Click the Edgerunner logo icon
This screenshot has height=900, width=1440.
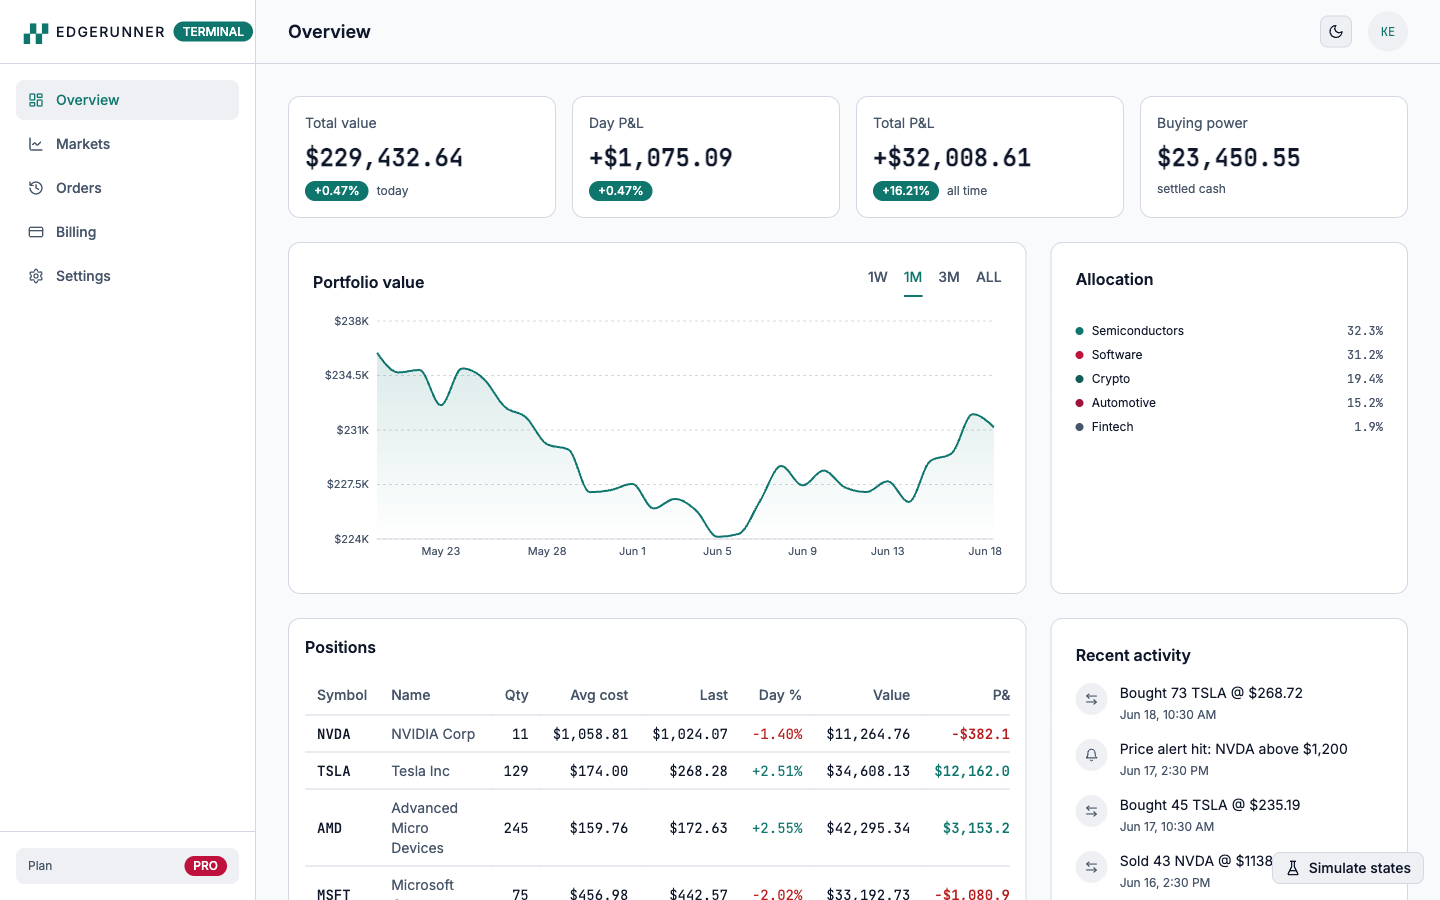[x=36, y=32]
